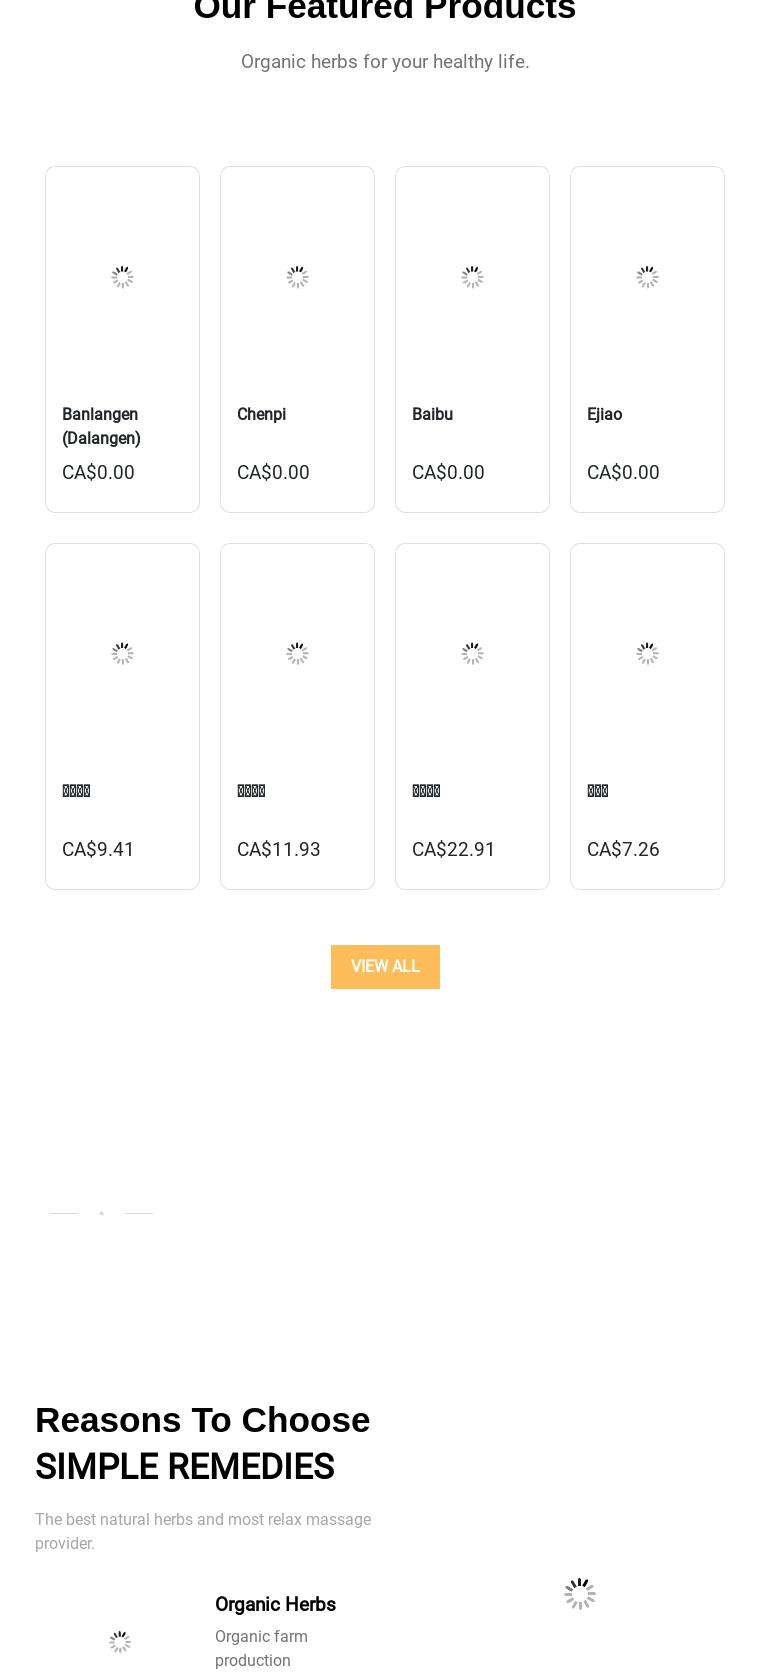Viewport: 770px width, 1672px height.
Task: Click the large loading image right of Reasons section
Action: (580, 1594)
